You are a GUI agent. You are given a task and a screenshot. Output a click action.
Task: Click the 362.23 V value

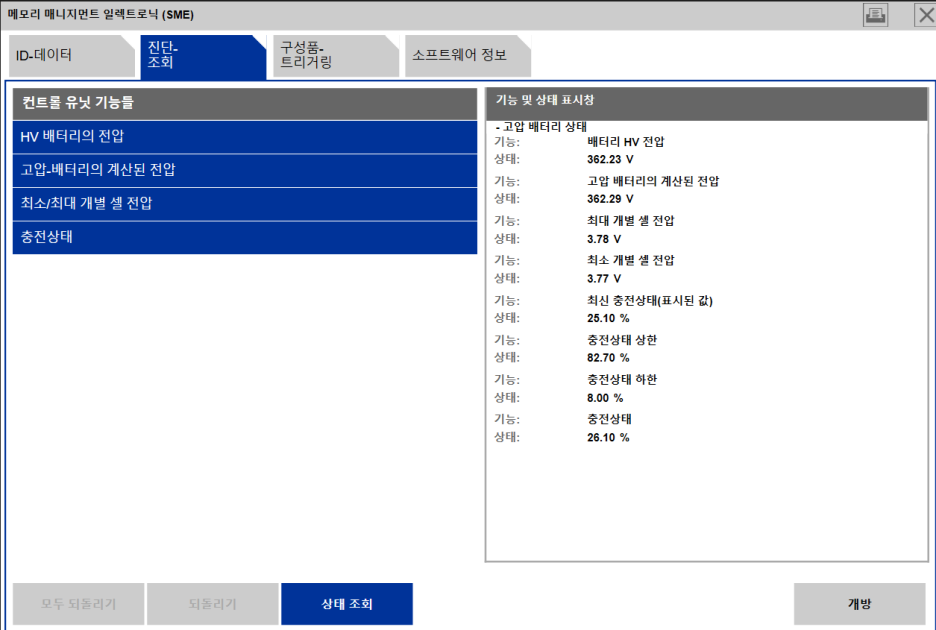pos(610,159)
